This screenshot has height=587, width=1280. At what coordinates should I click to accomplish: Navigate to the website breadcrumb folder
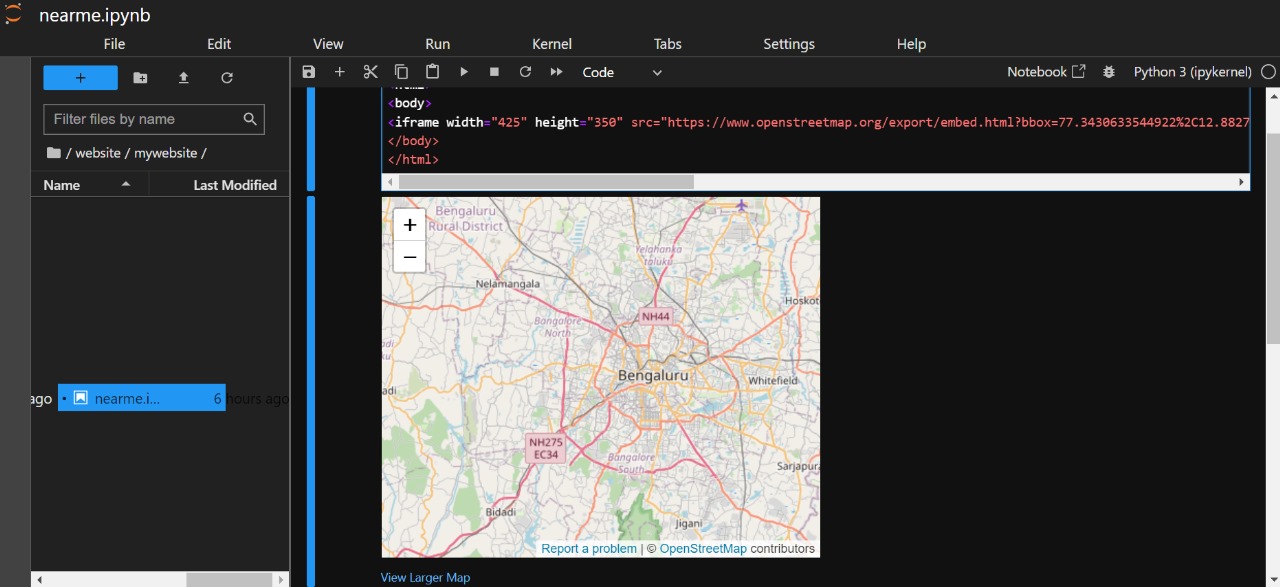coord(98,153)
